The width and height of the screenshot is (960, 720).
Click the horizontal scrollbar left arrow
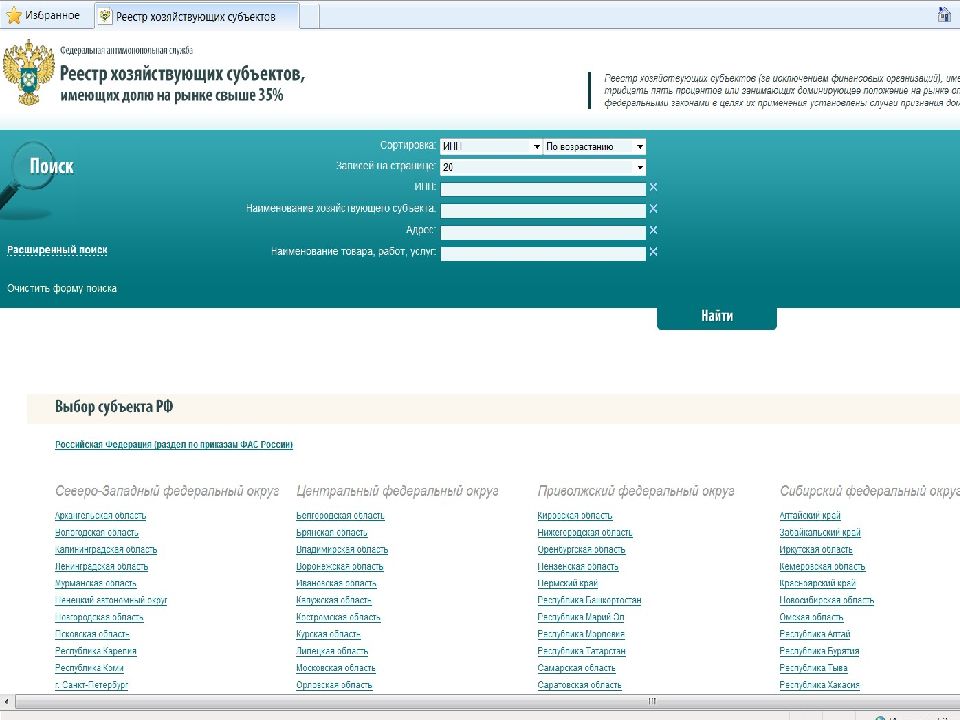6,701
